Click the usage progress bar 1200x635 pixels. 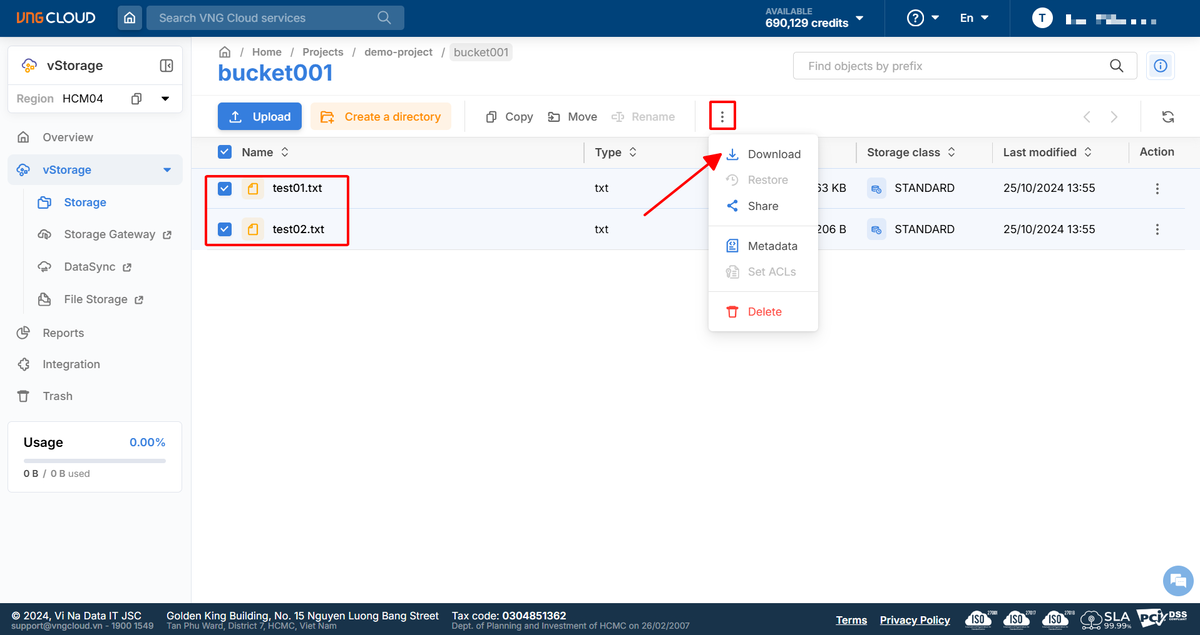95,461
